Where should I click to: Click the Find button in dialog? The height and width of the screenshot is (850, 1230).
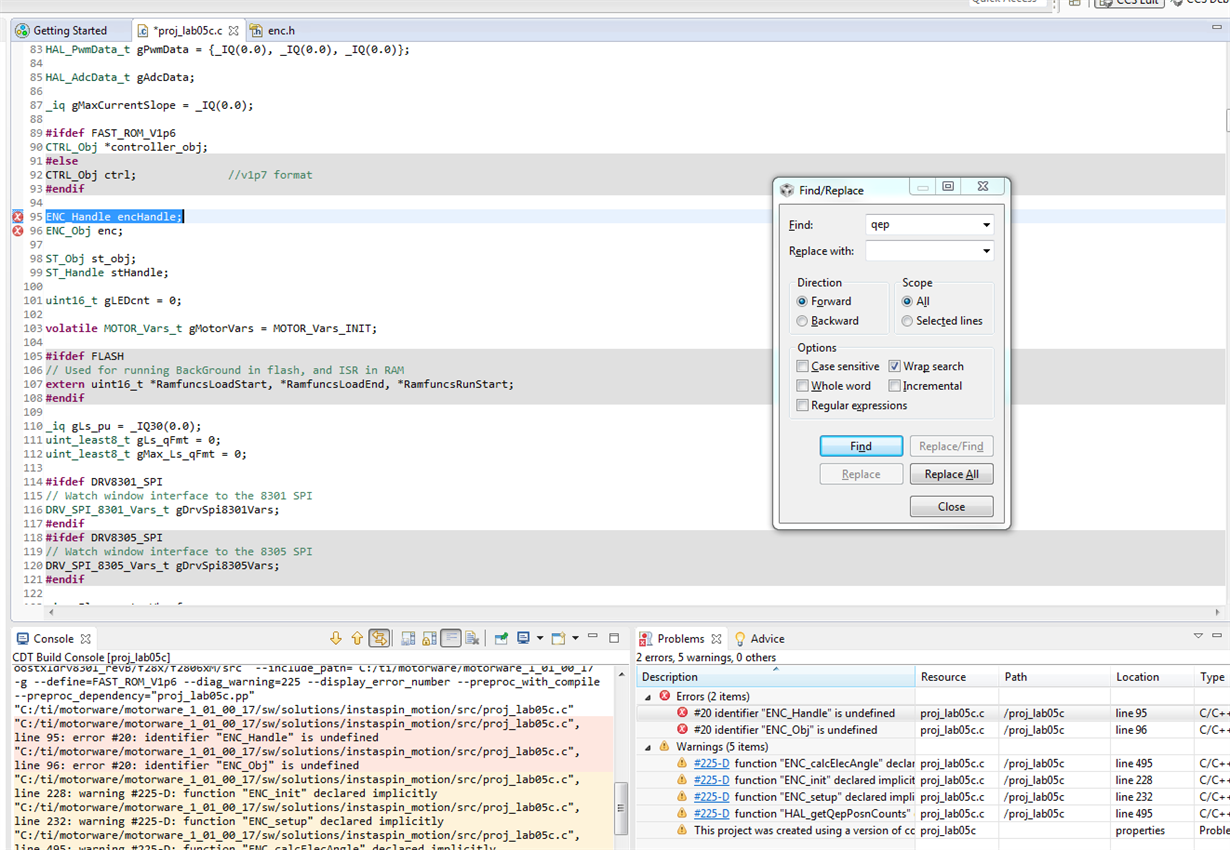tap(861, 446)
